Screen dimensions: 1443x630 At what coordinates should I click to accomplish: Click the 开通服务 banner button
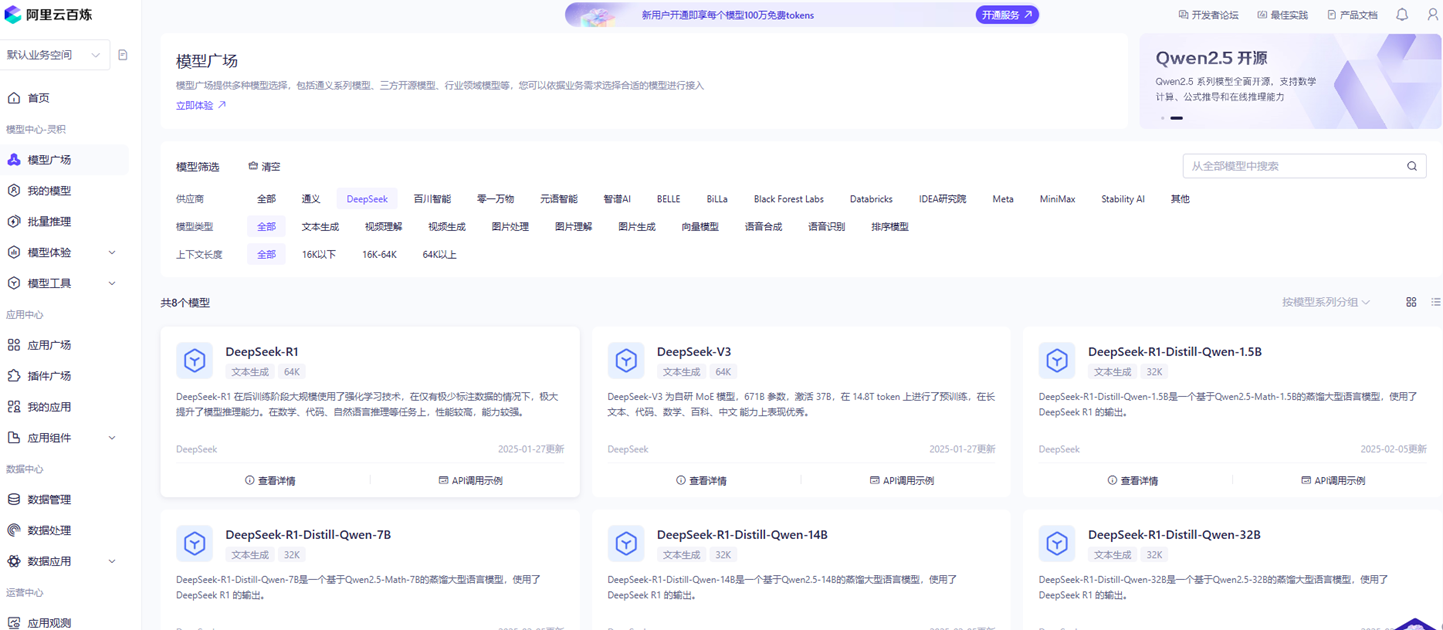[x=1007, y=15]
